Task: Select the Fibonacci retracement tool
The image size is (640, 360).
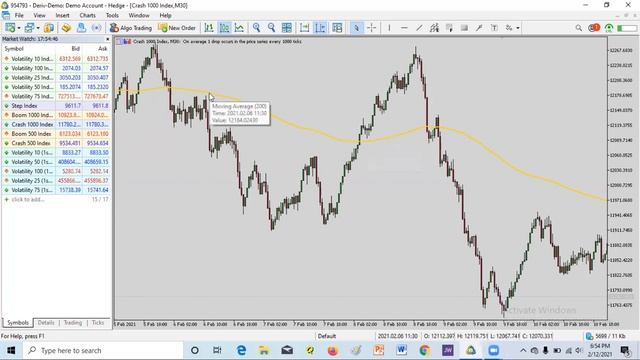Action: tap(449, 28)
